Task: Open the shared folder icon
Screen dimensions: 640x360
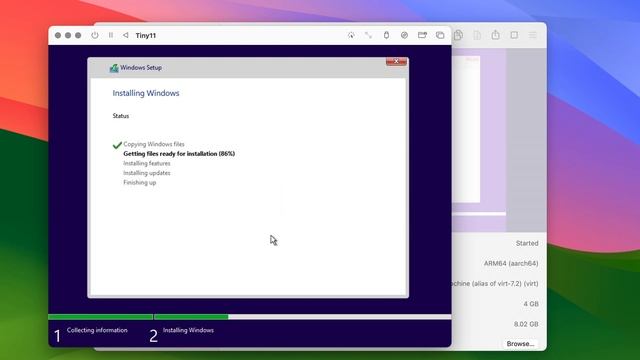Action: (422, 35)
